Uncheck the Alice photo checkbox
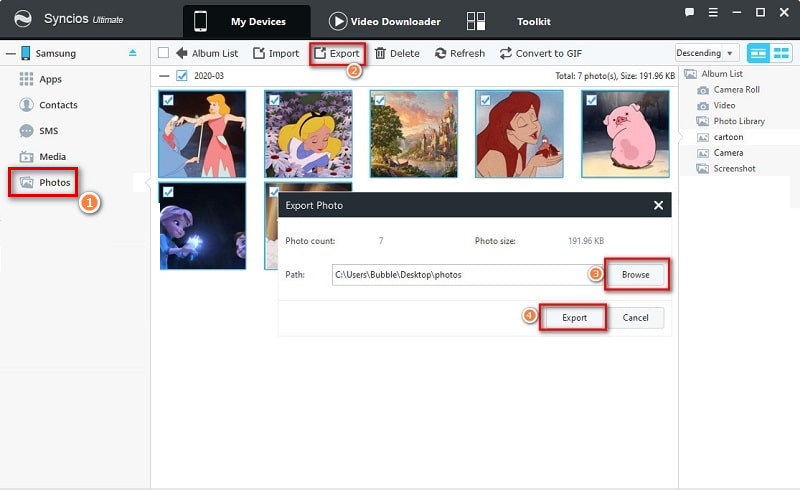The image size is (800, 490). click(x=274, y=100)
